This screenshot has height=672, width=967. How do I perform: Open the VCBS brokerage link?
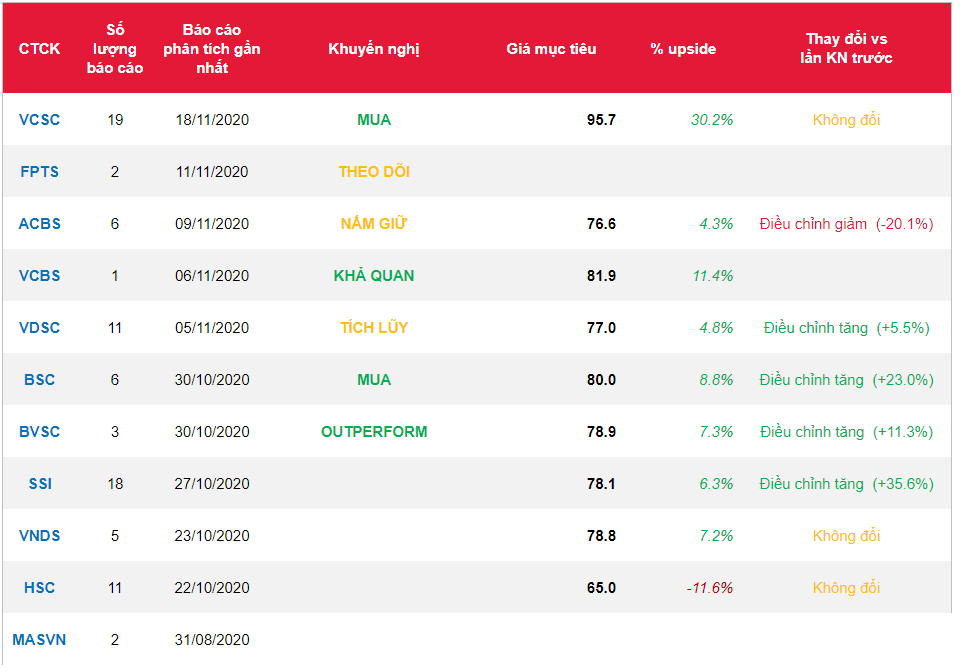coord(39,276)
